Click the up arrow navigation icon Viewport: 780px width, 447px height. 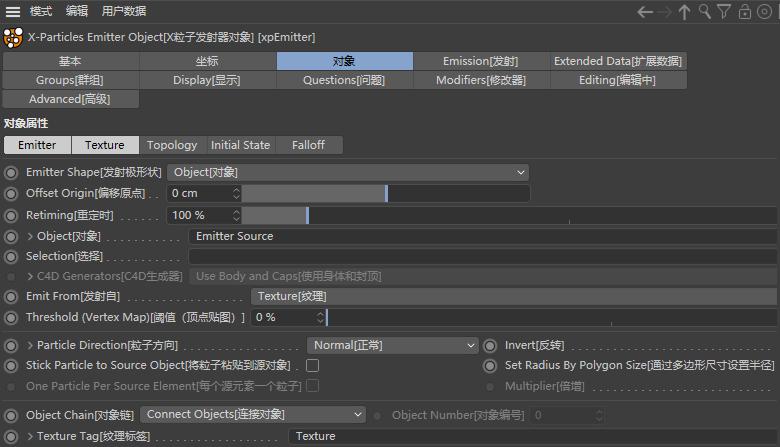coord(684,12)
